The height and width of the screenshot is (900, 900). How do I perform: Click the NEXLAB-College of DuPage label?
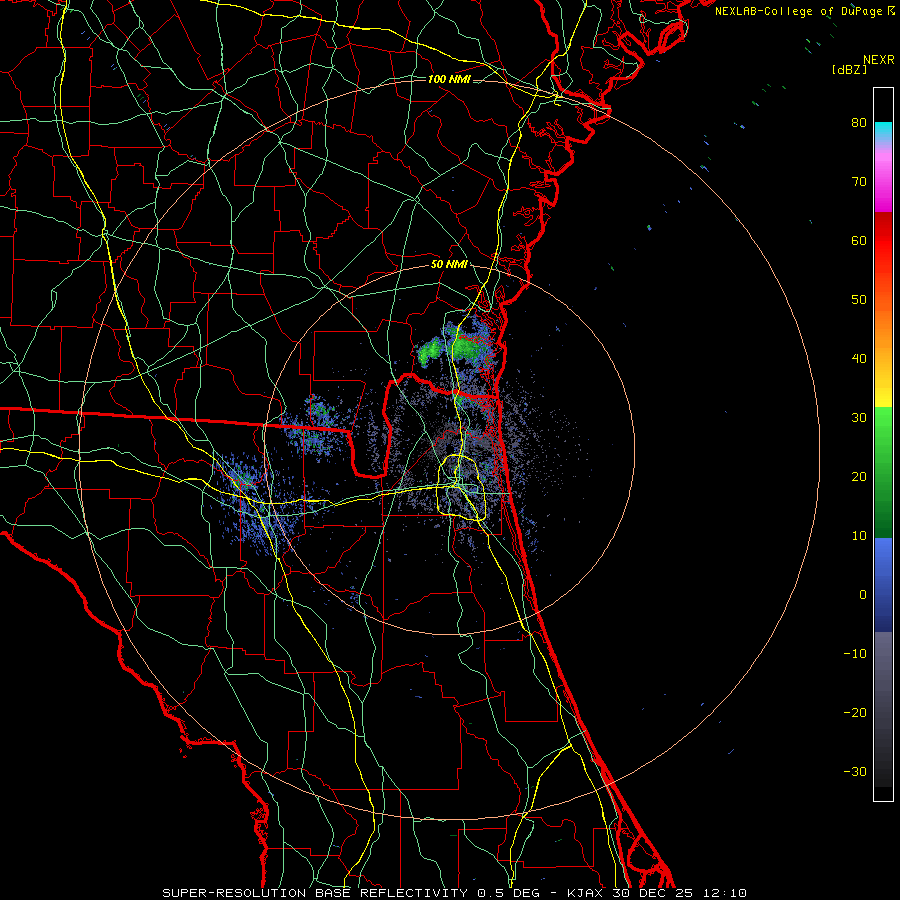[x=798, y=11]
